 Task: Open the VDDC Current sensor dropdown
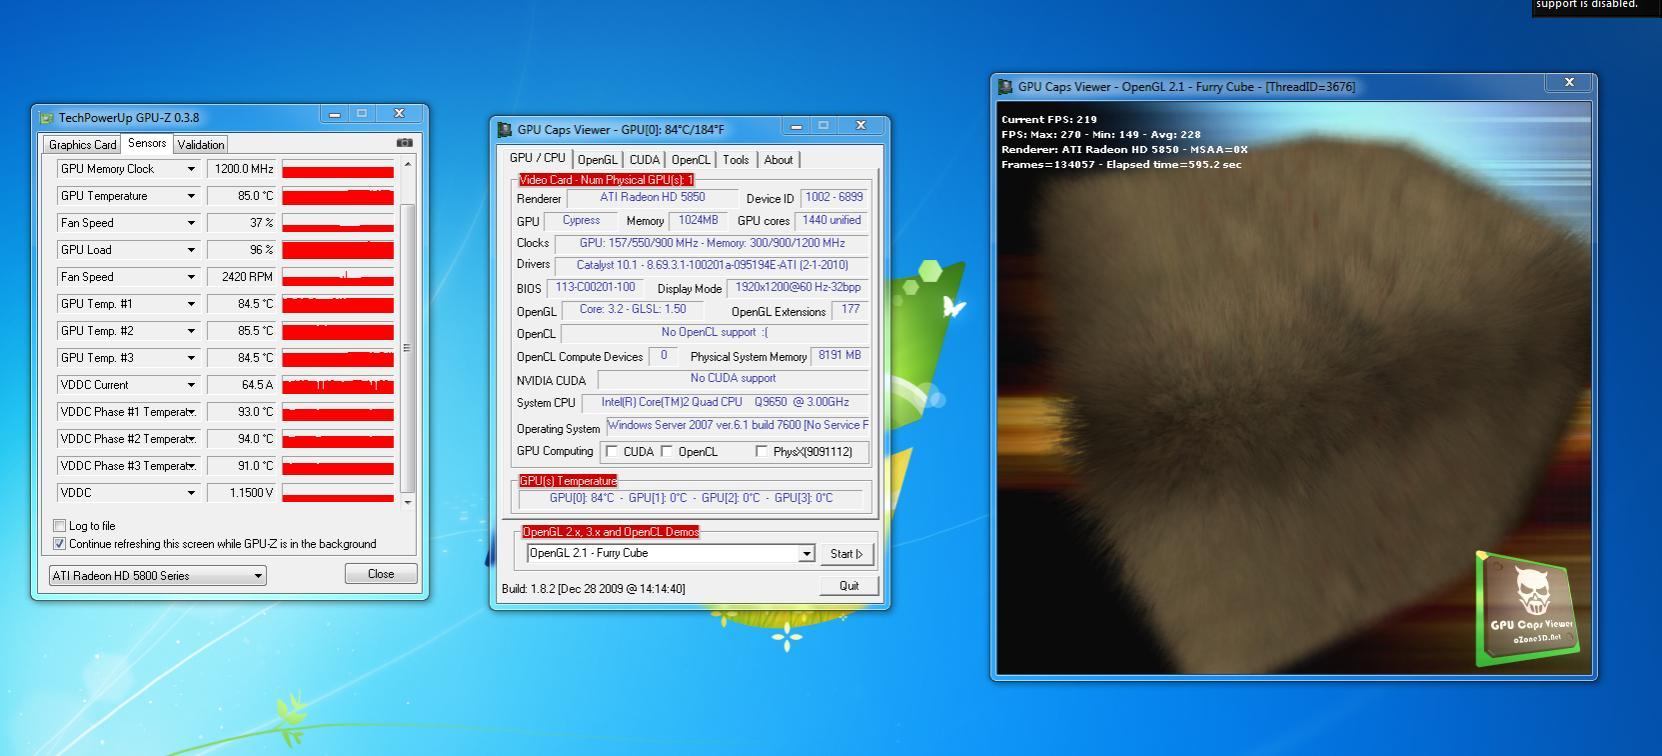[191, 385]
